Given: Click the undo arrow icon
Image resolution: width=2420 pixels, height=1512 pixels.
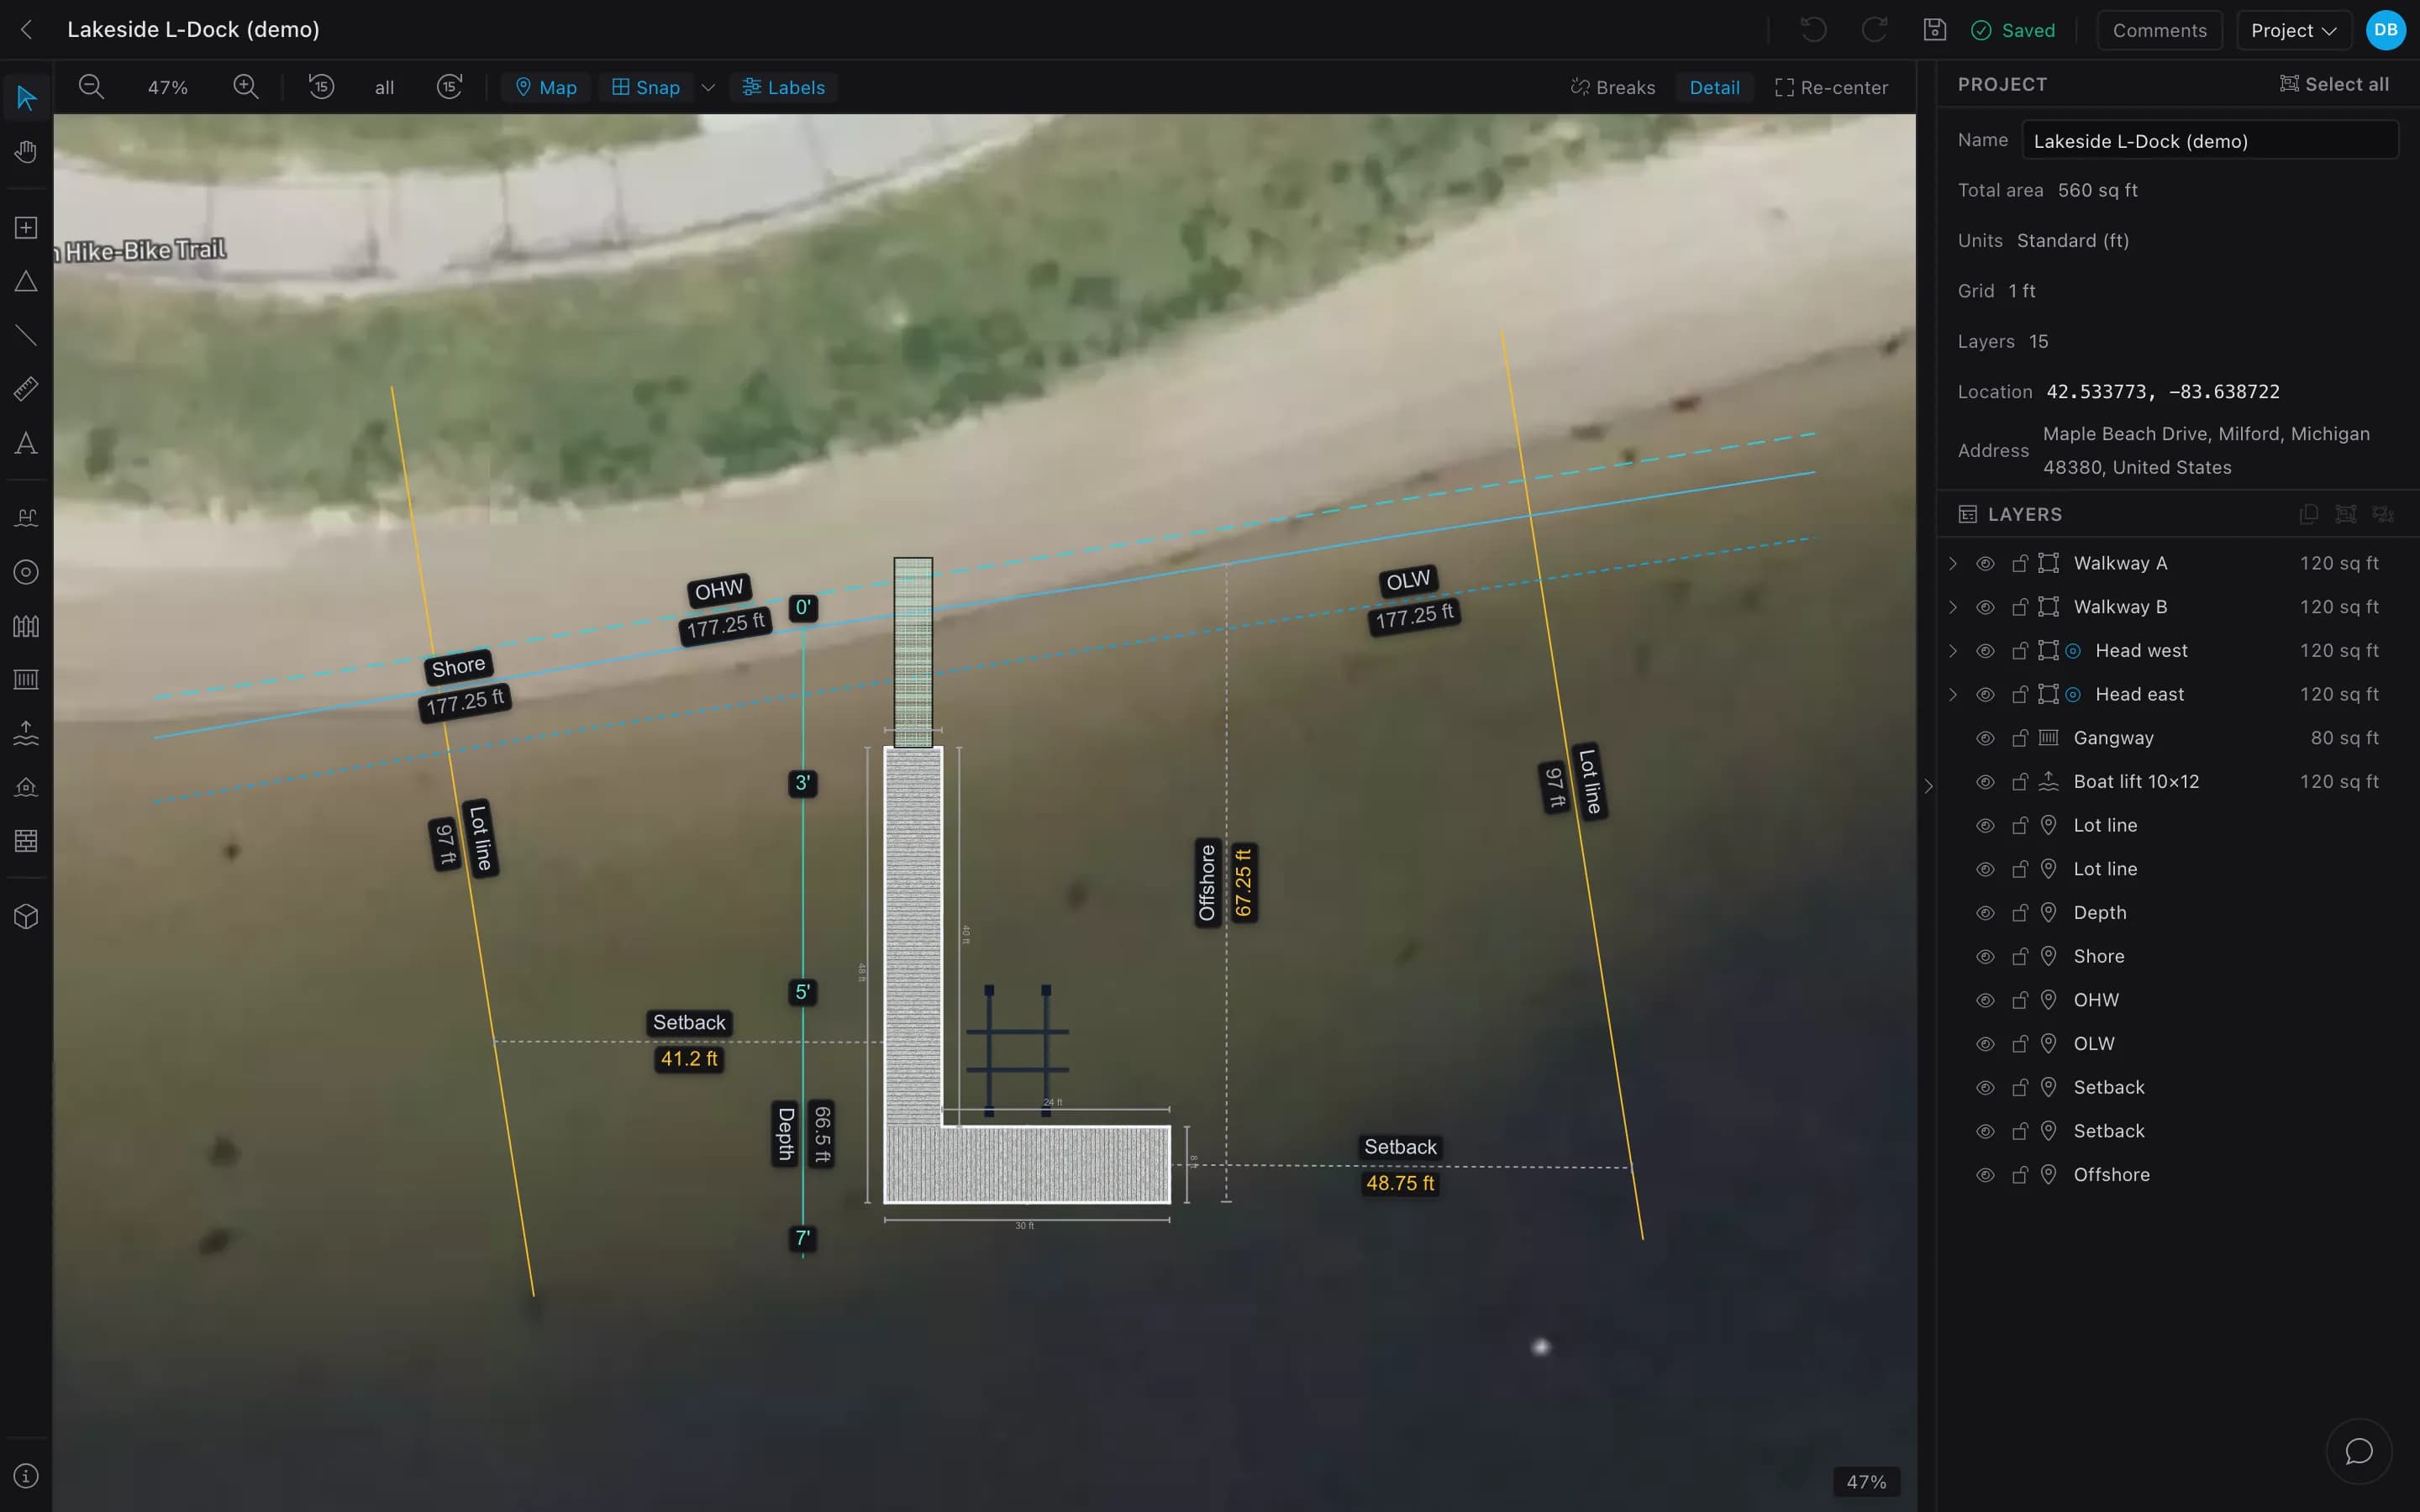Looking at the screenshot, I should [x=1814, y=30].
